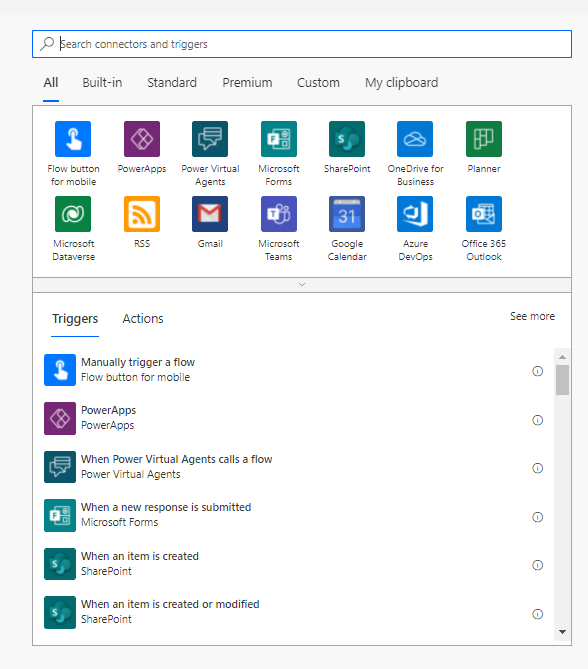Click the scrollbar up arrow
588x669 pixels.
[x=562, y=357]
